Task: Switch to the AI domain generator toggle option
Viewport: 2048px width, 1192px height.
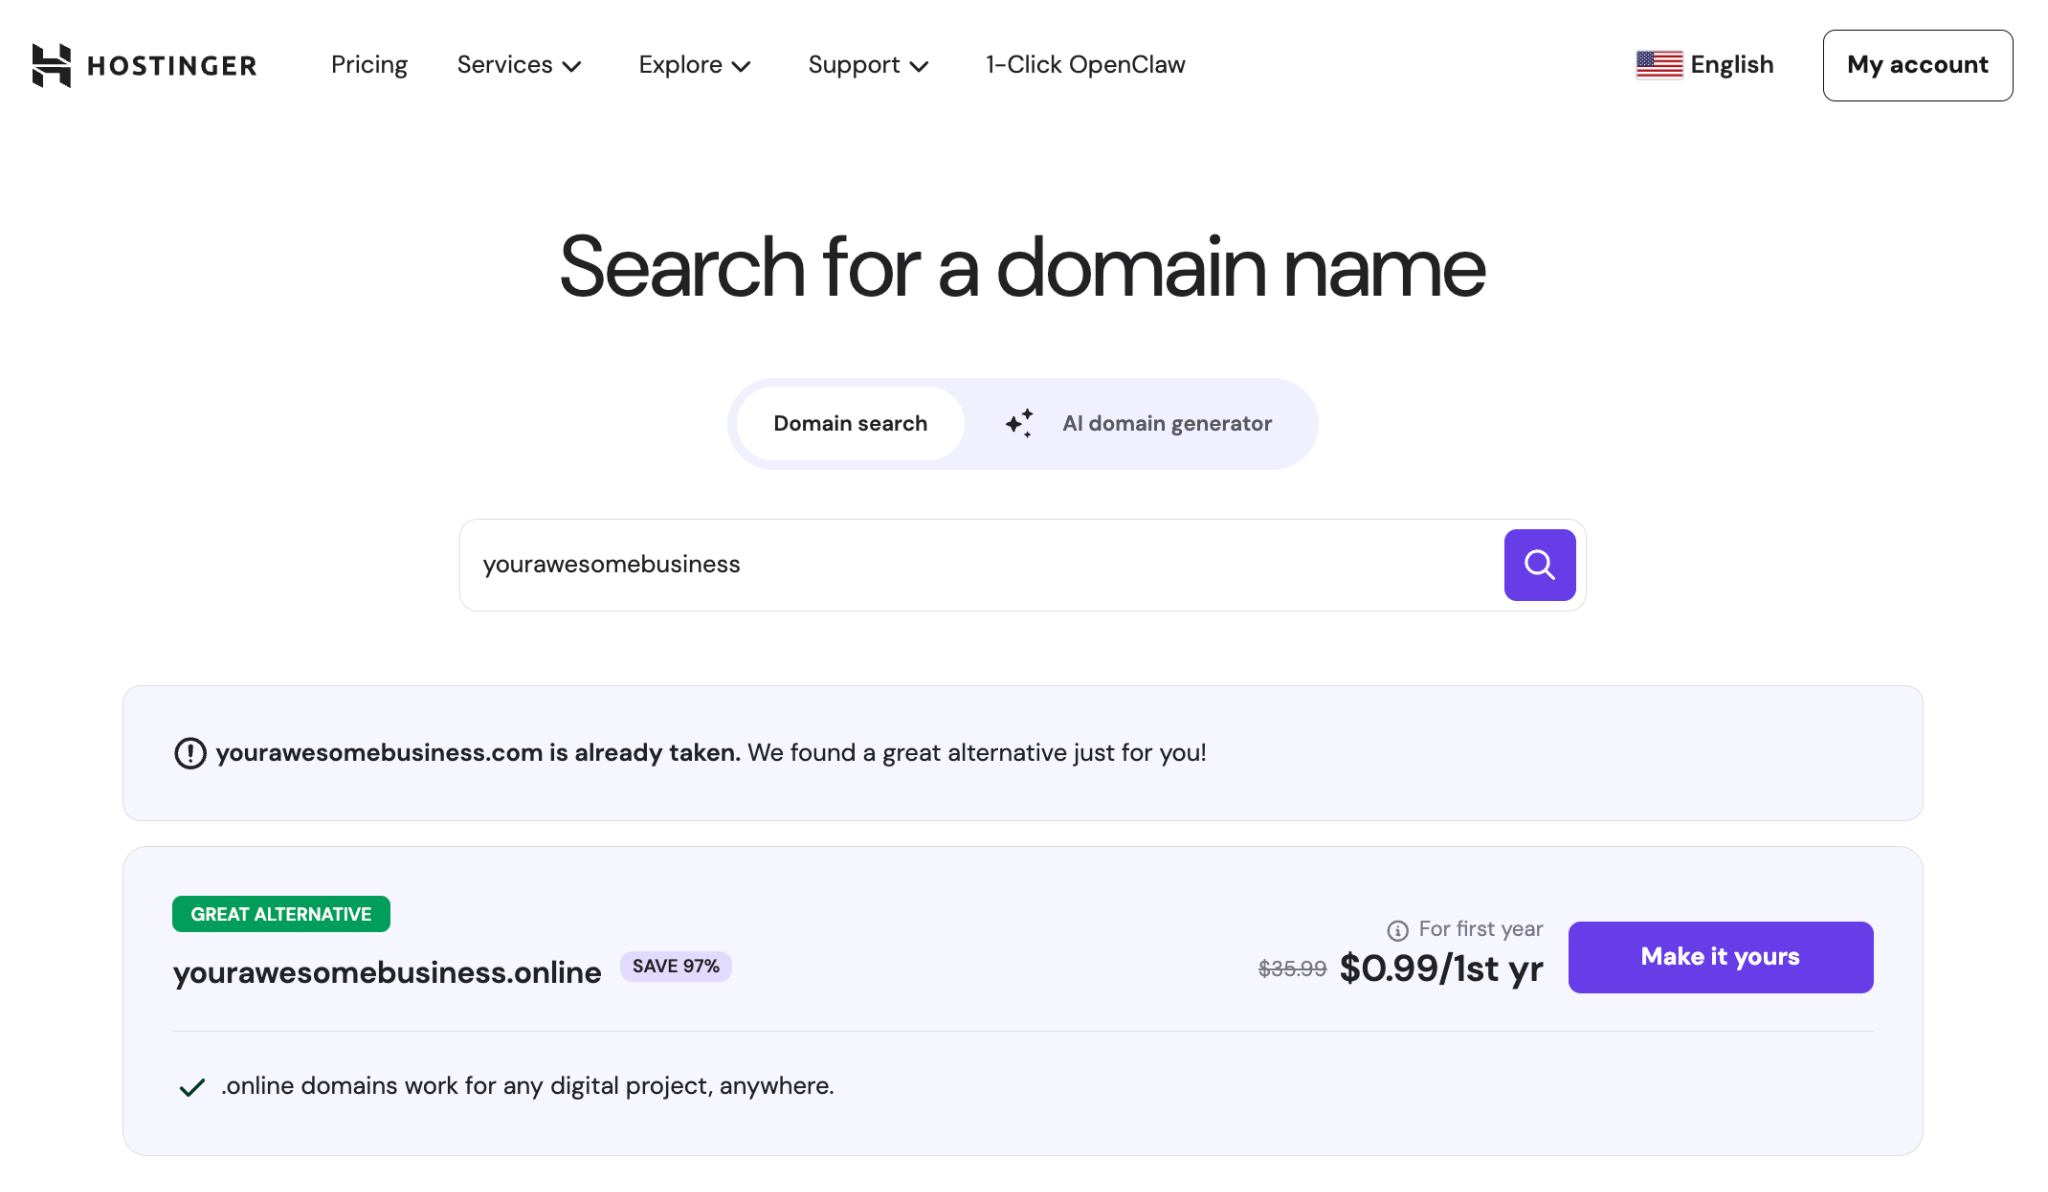Action: coord(1167,423)
